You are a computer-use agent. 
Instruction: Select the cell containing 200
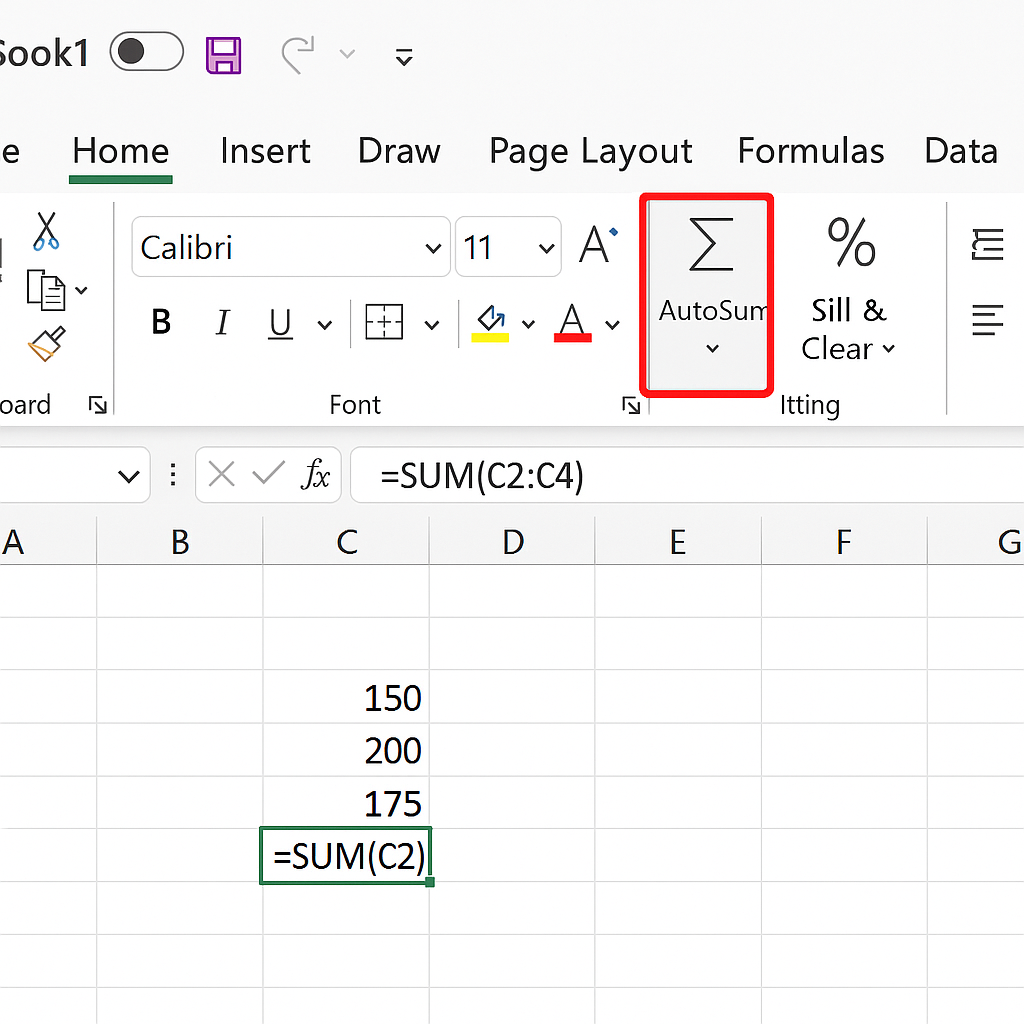346,750
